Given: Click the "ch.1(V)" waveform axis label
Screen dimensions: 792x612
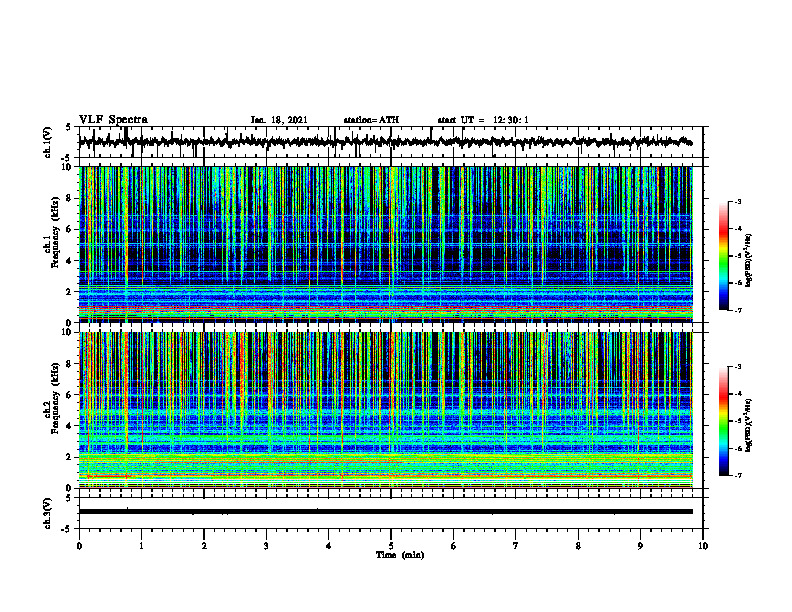Looking at the screenshot, I should pos(47,142).
